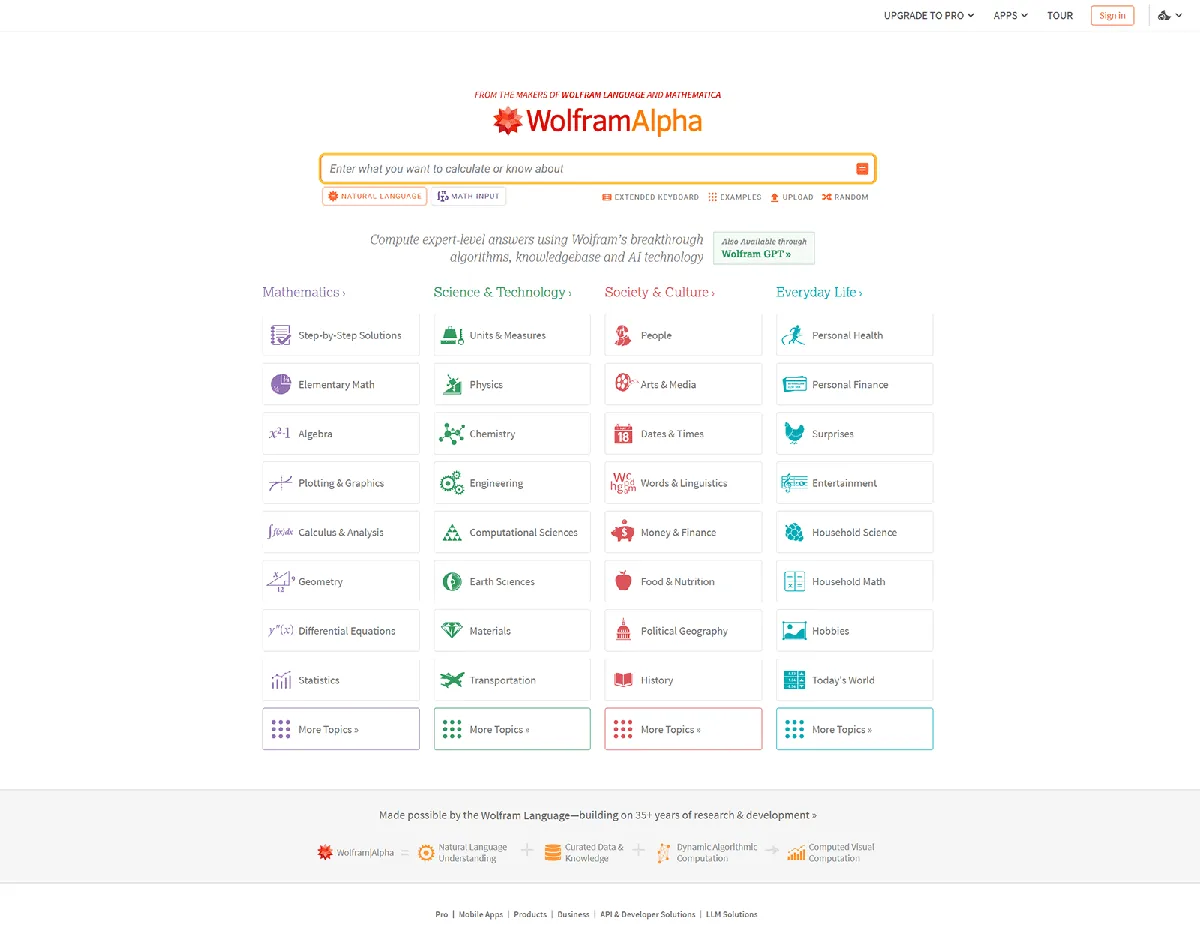Open the Upgrade to Pro dropdown
The width and height of the screenshot is (1200, 925).
929,16
